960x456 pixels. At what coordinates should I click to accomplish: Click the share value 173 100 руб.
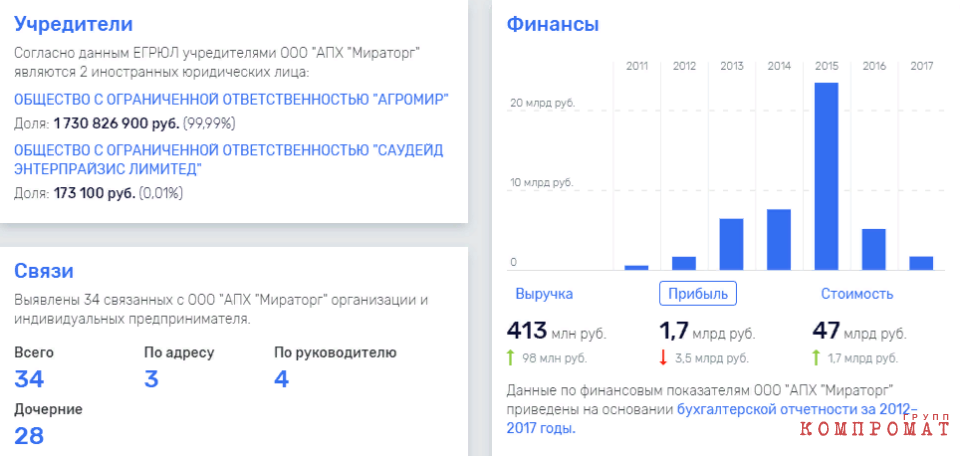[94, 193]
